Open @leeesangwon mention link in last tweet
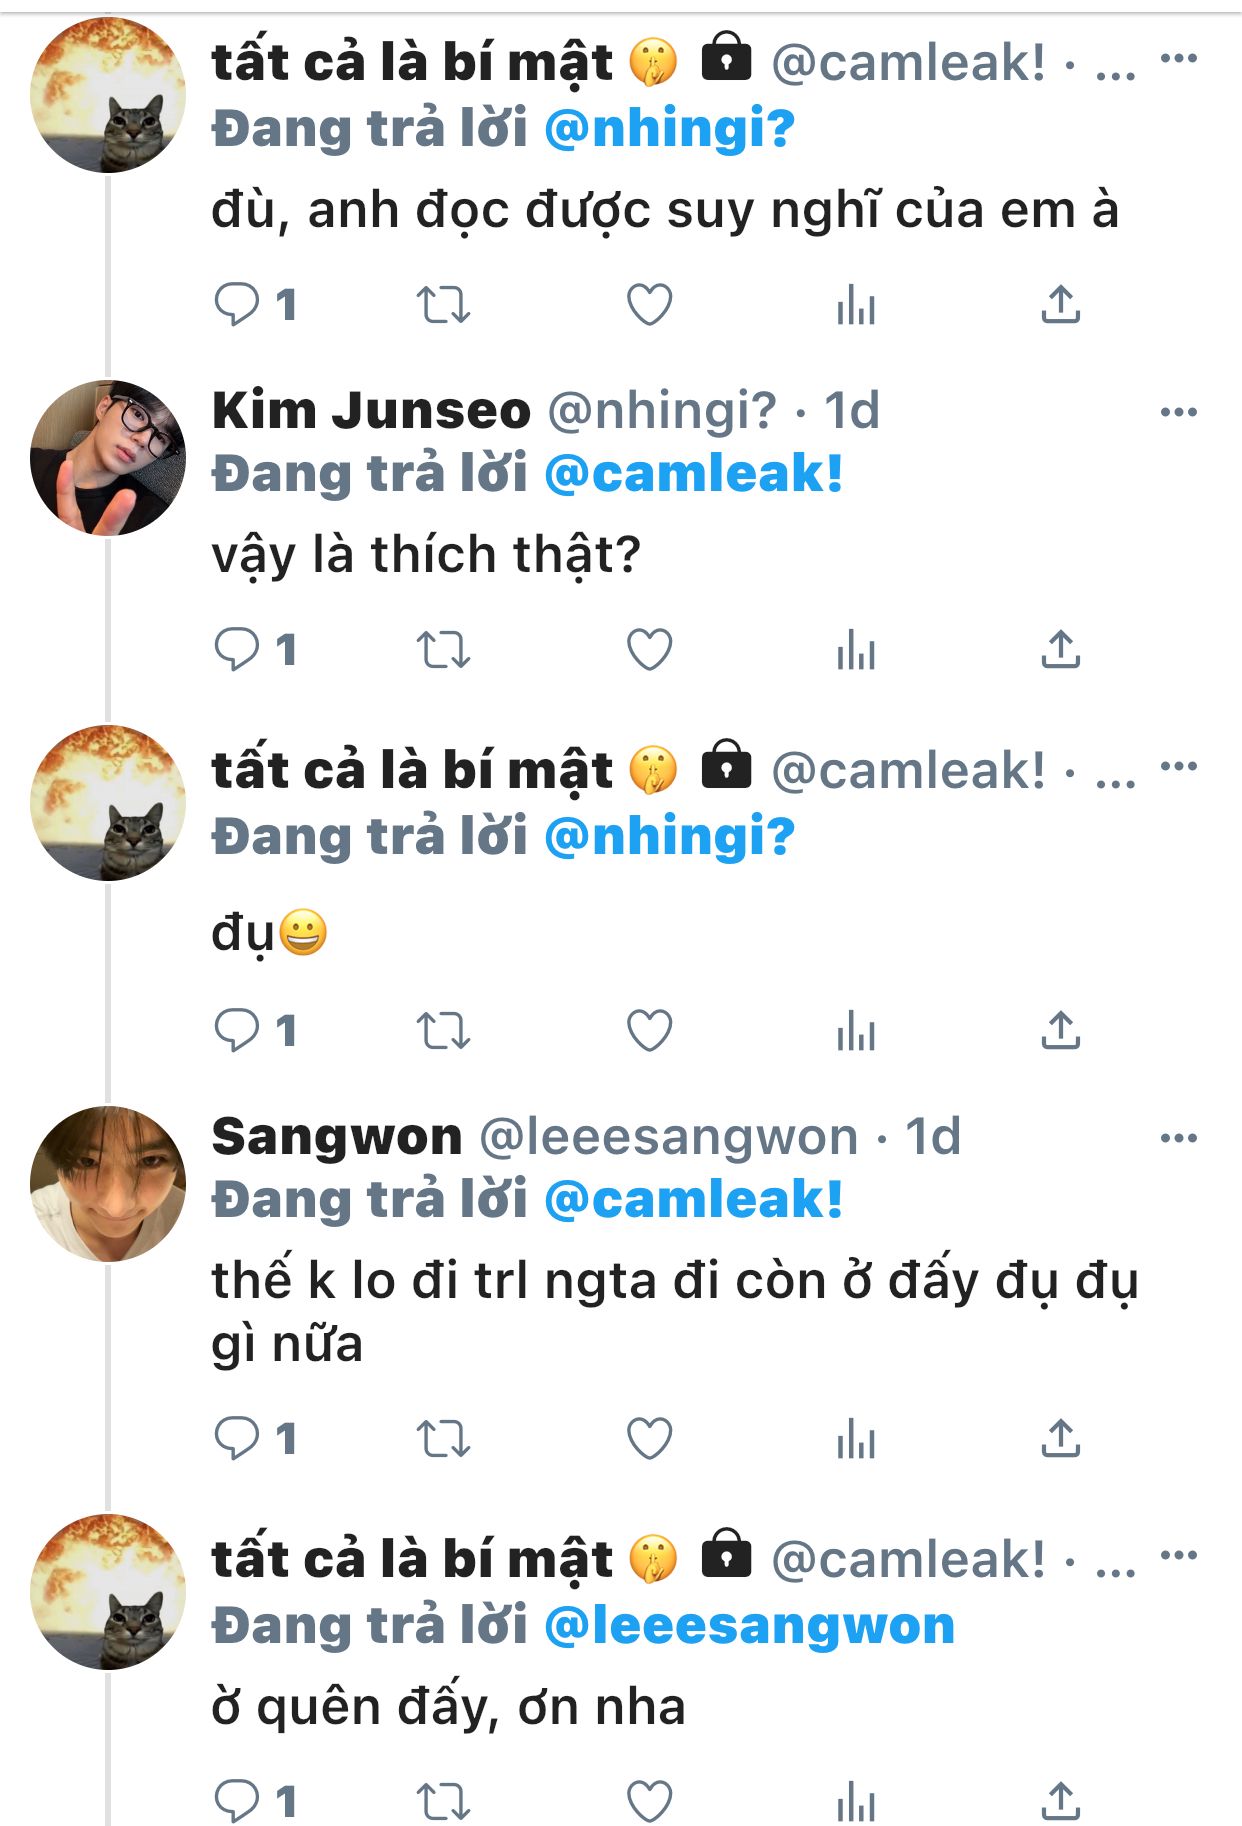1242x1826 pixels. tap(749, 1626)
